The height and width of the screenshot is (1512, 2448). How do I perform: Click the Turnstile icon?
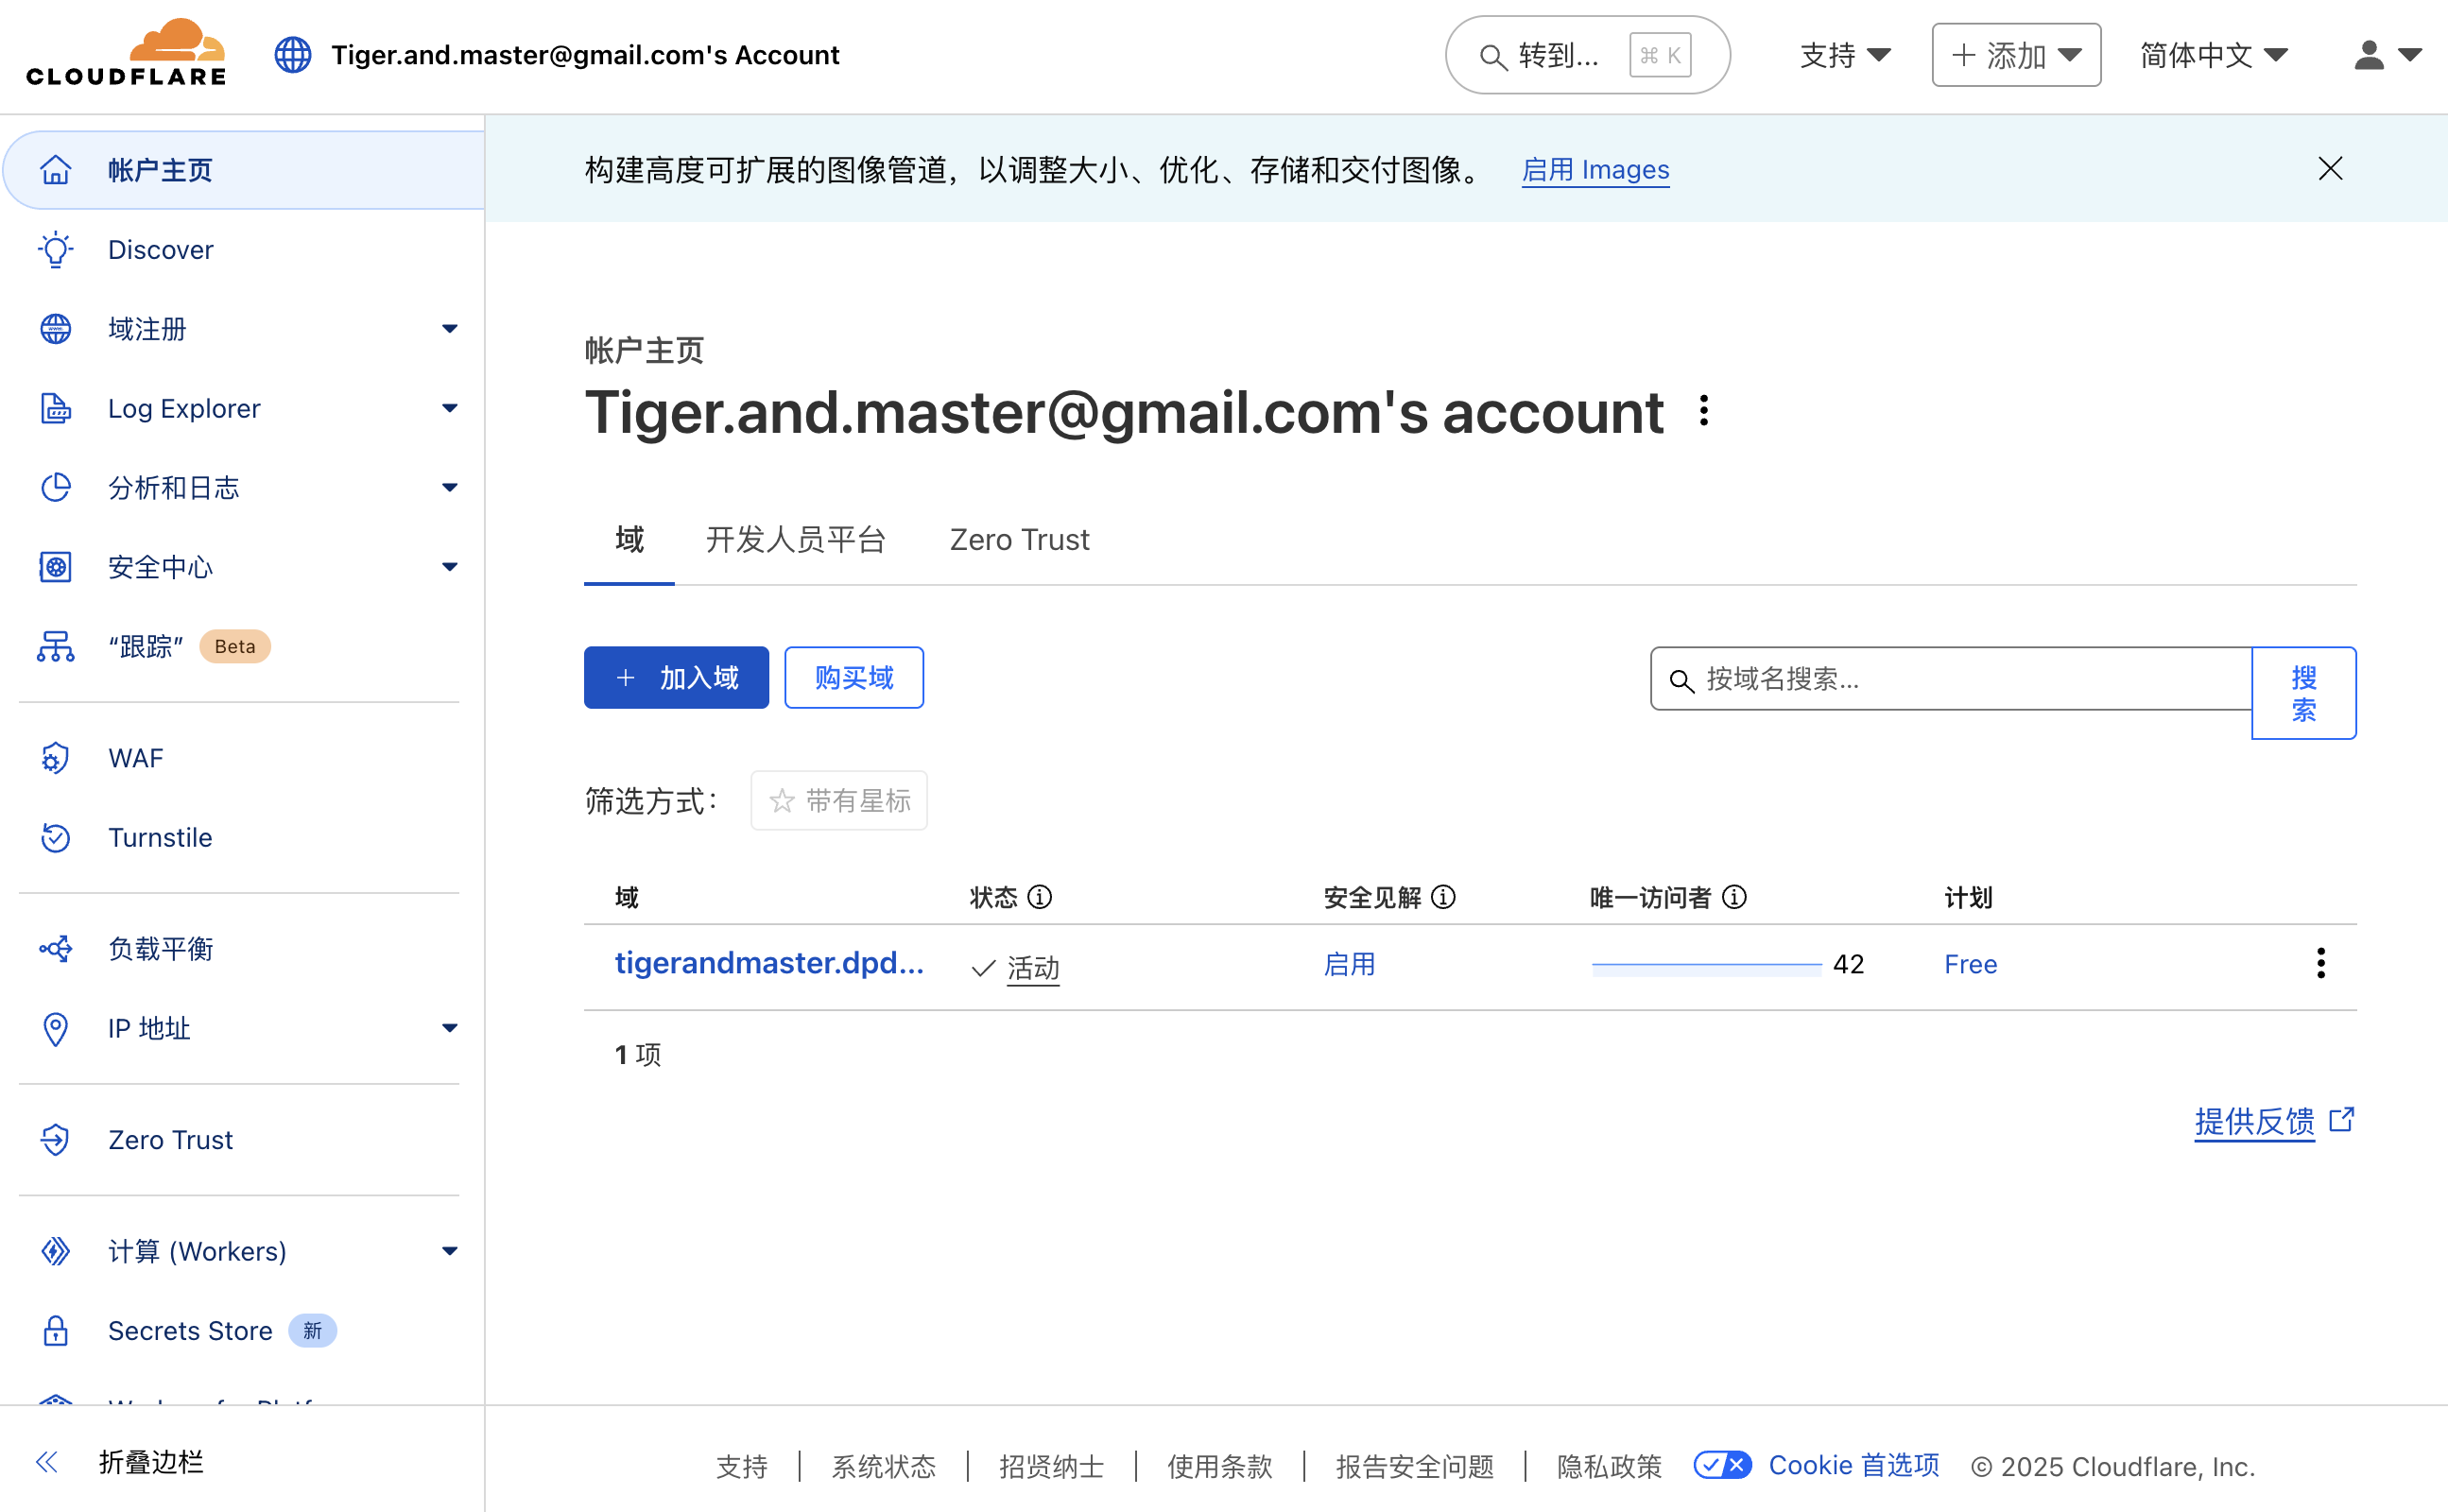(x=56, y=837)
